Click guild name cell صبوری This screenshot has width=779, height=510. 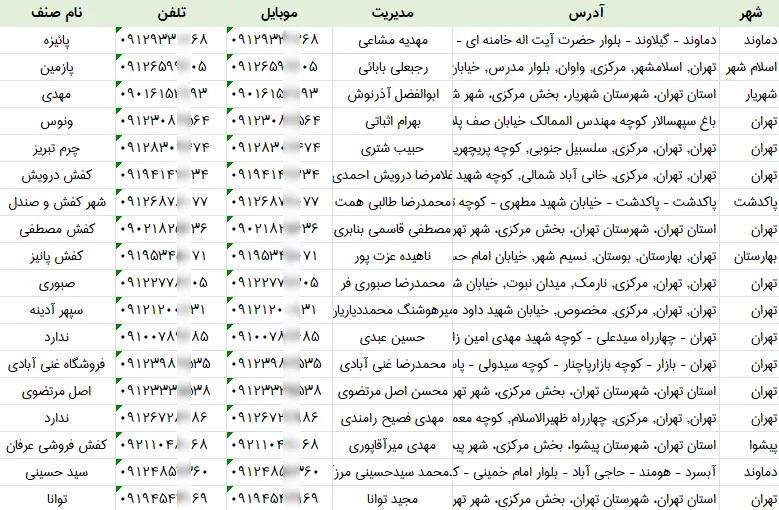coord(57,283)
